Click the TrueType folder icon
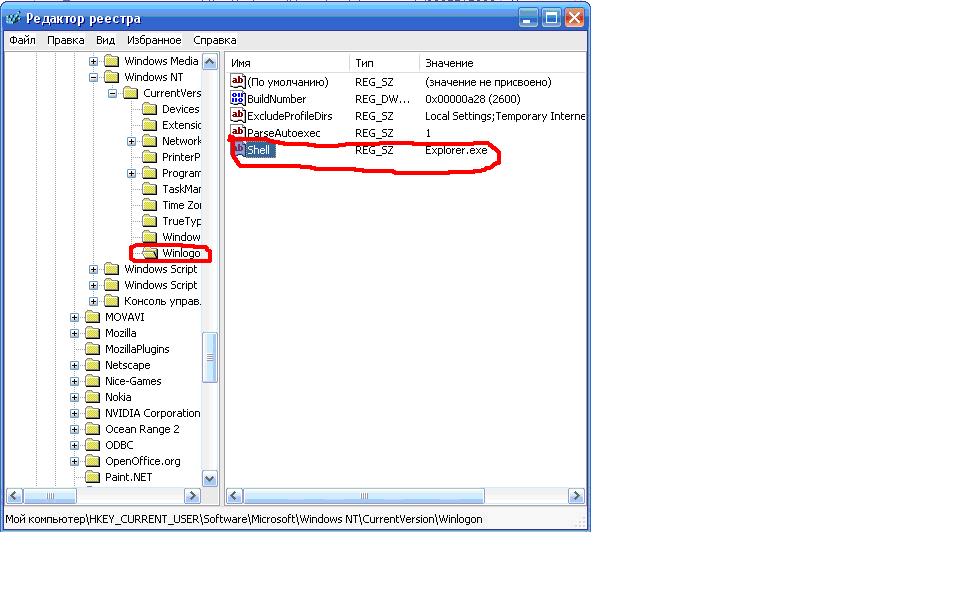This screenshot has height=611, width=960. tap(149, 221)
